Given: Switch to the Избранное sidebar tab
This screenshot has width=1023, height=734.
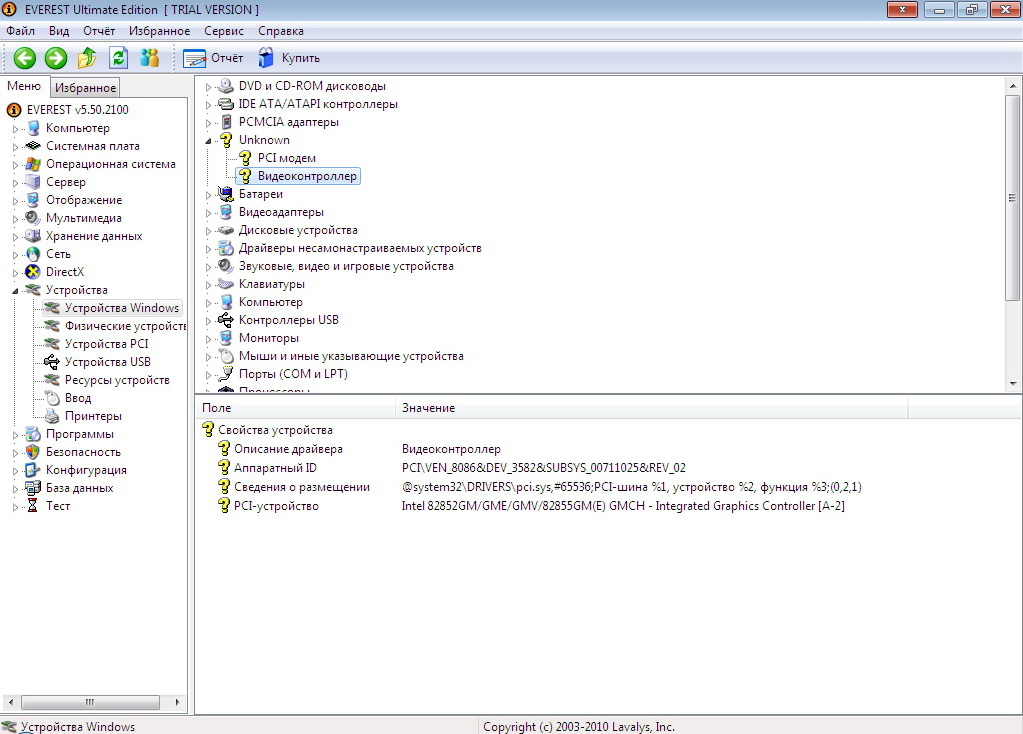Looking at the screenshot, I should pyautogui.click(x=85, y=87).
